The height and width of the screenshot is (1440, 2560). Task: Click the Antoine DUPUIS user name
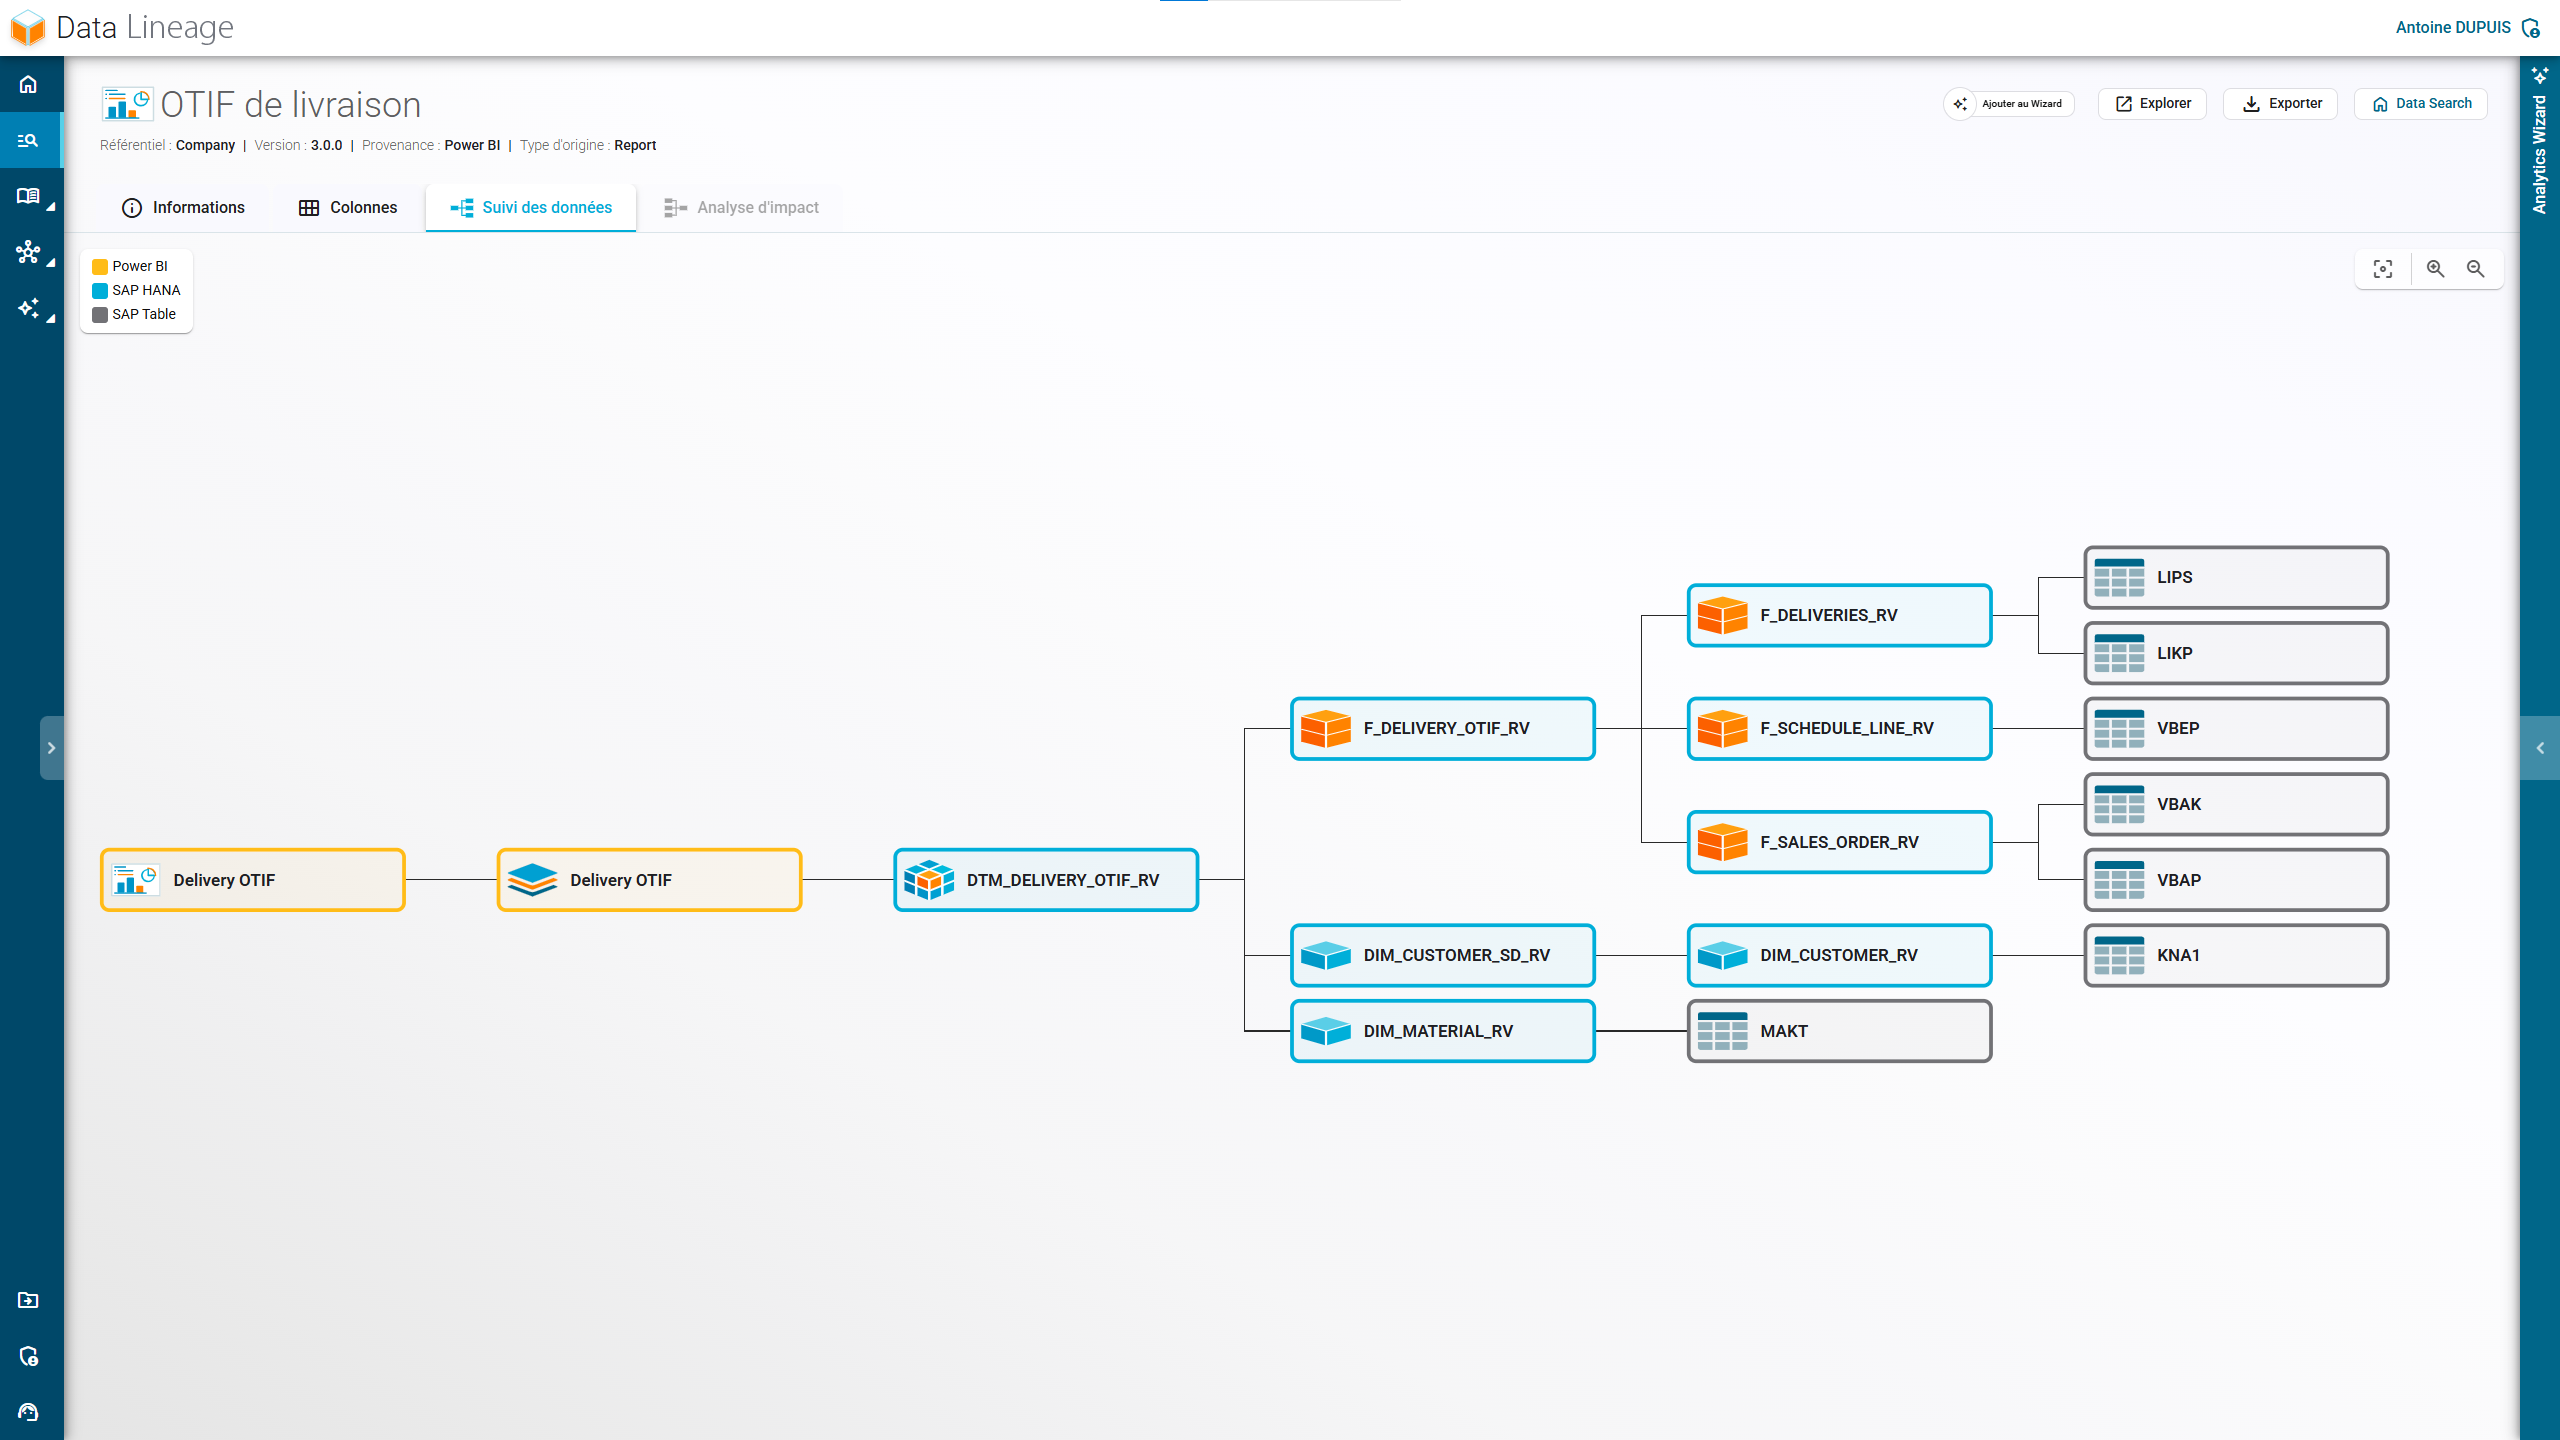[x=2453, y=28]
